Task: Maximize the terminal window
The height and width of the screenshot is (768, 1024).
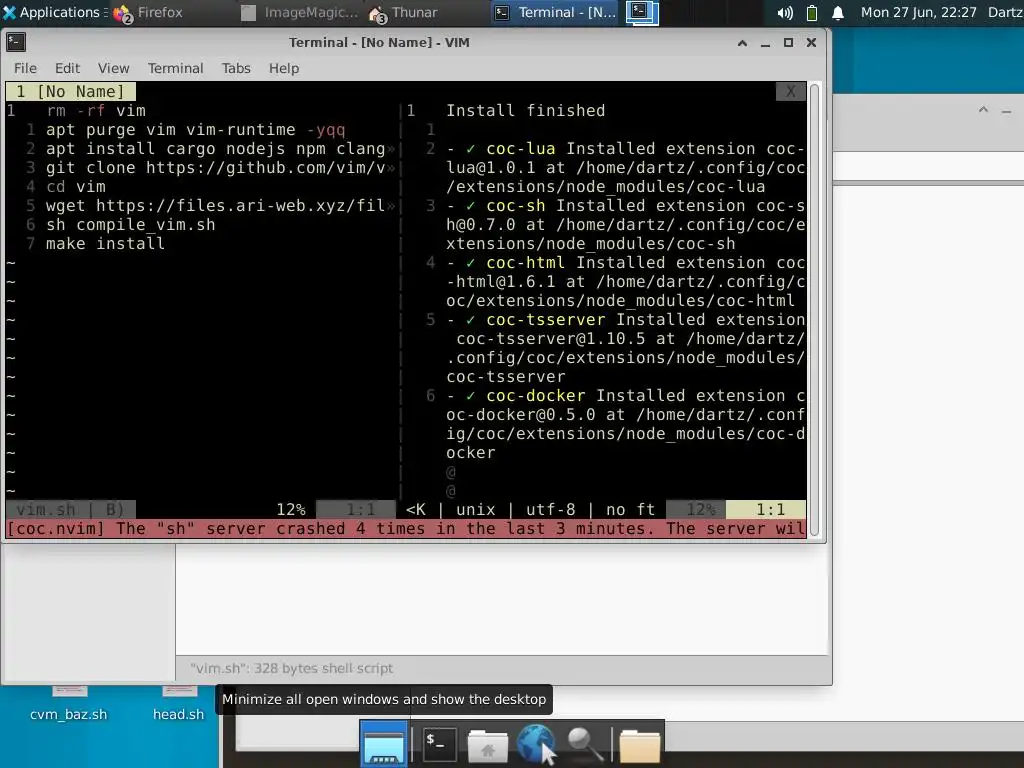Action: coord(788,43)
